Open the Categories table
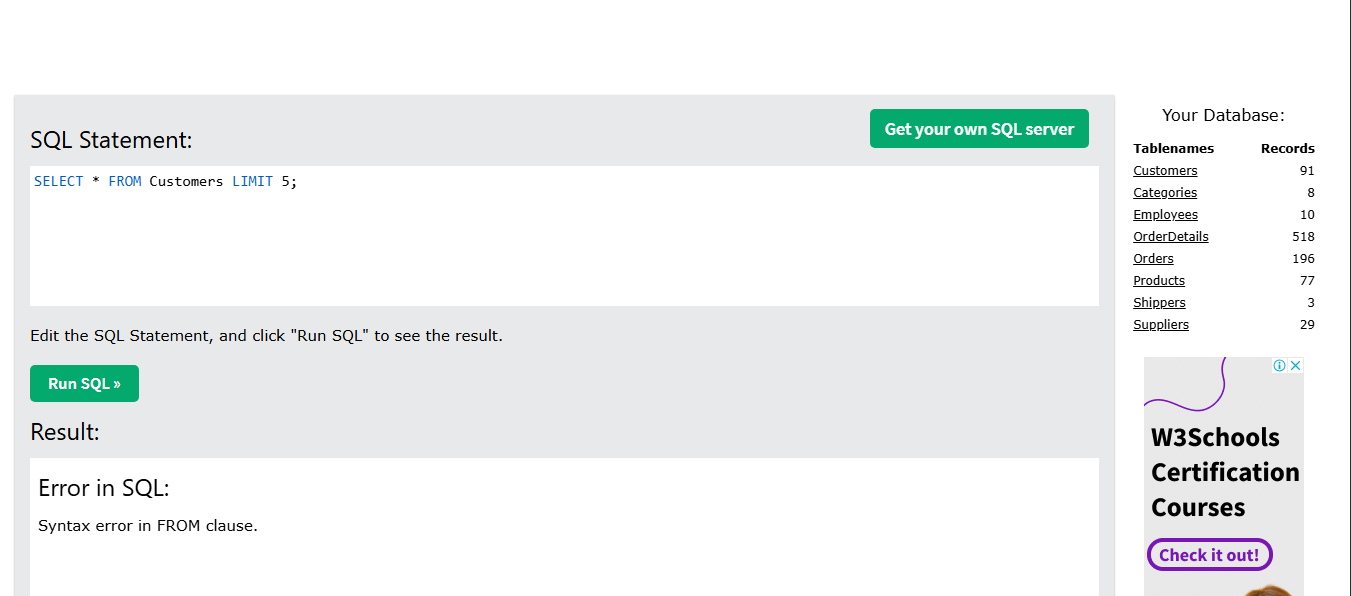This screenshot has height=596, width=1351. (1165, 193)
